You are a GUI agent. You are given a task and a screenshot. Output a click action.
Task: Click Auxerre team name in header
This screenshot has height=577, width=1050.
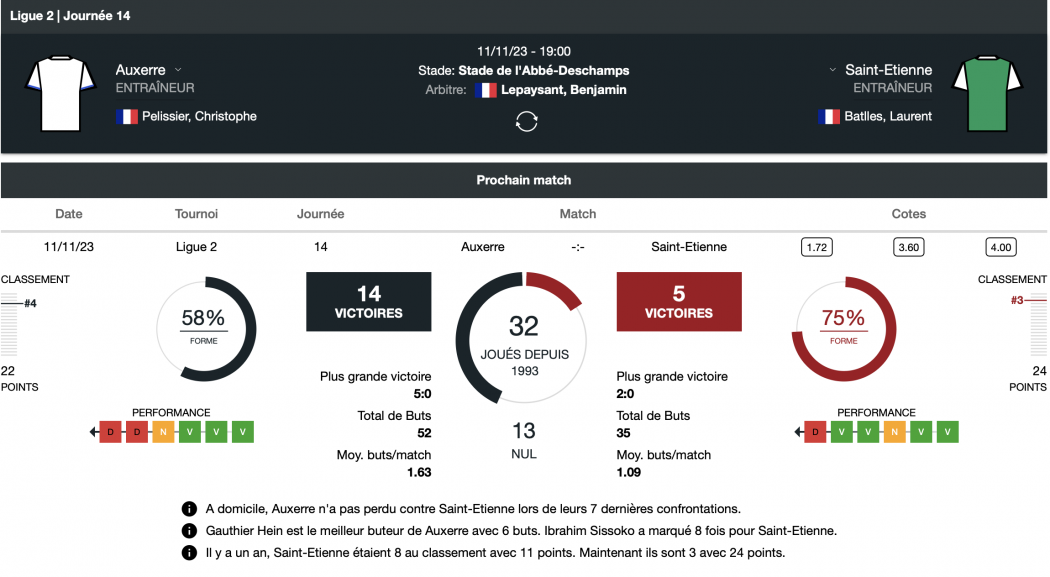[x=140, y=70]
